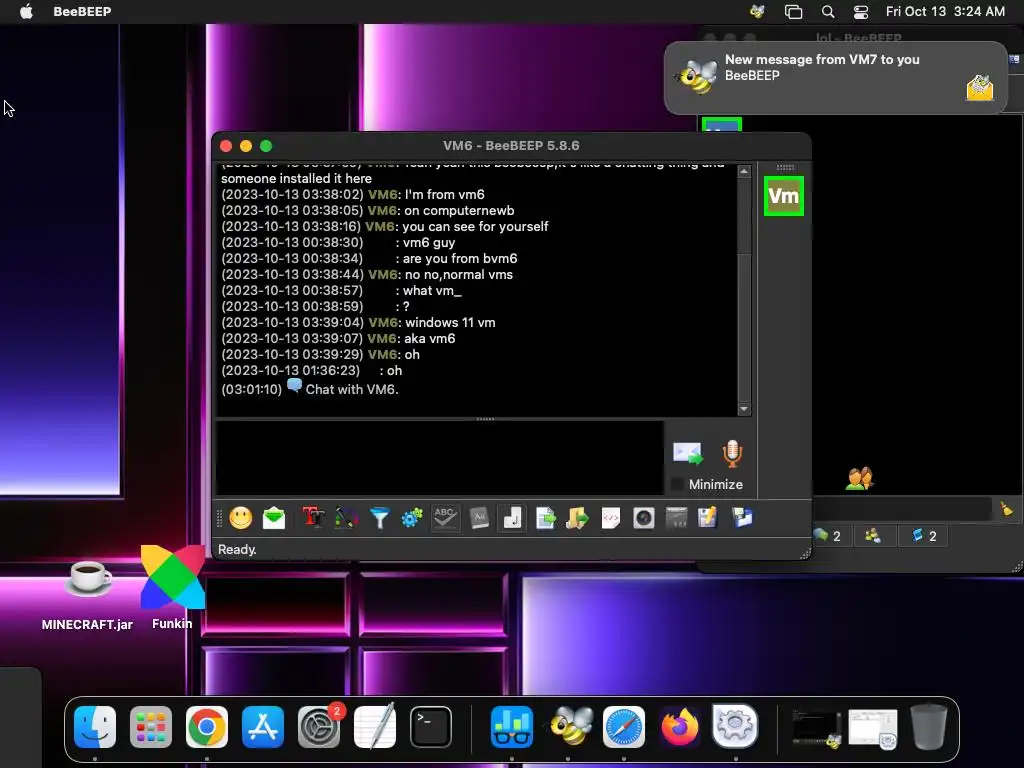1024x768 pixels.
Task: Click the blue floppy disks icon
Action: [x=742, y=519]
